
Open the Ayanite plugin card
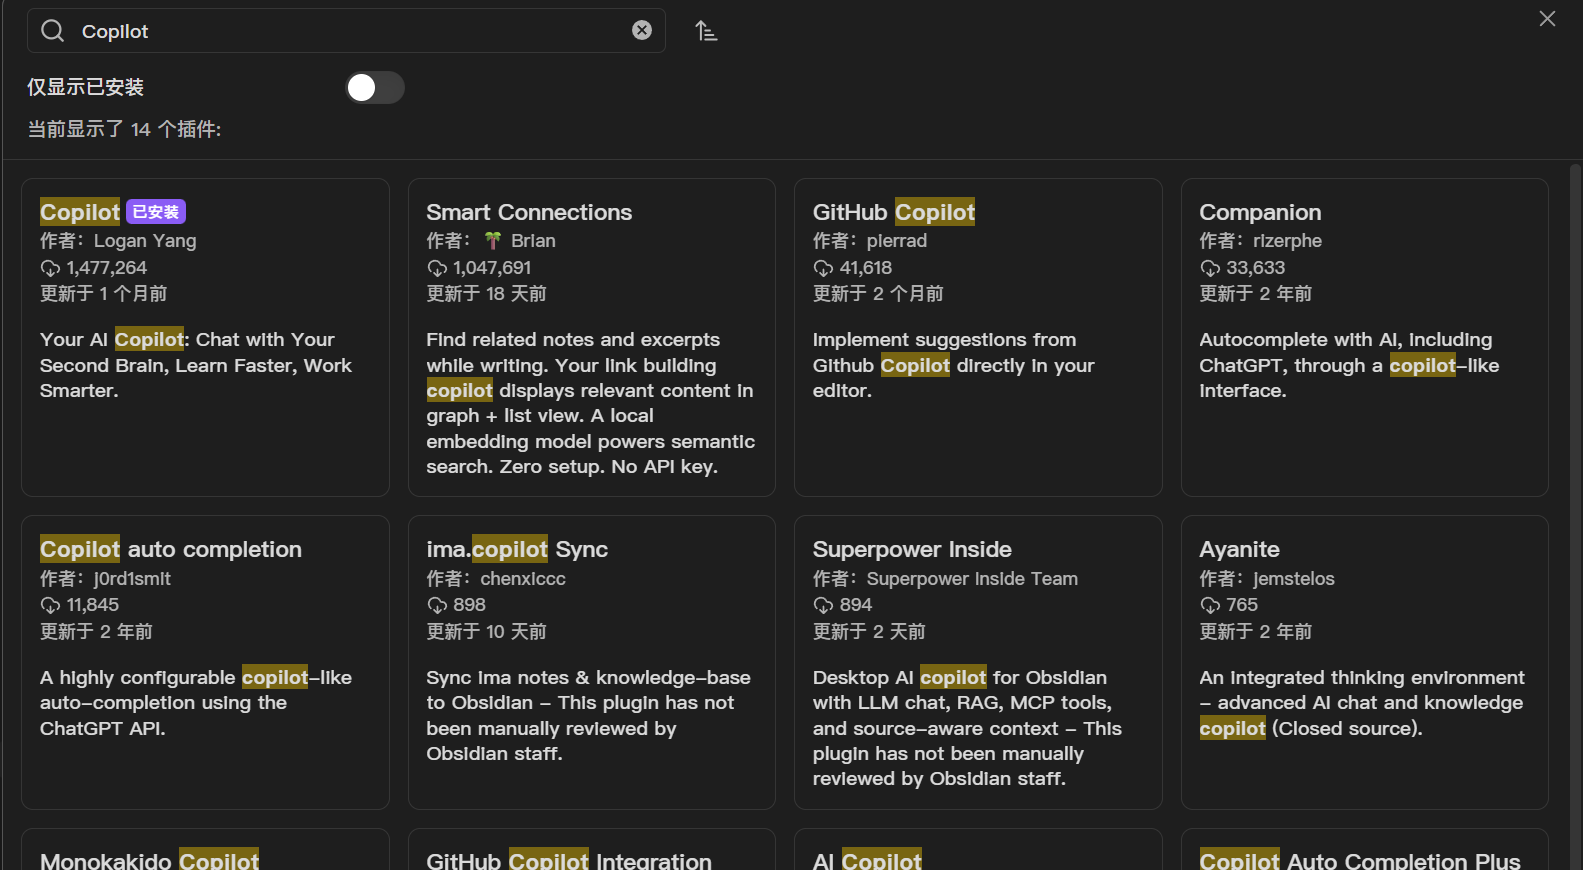1365,662
